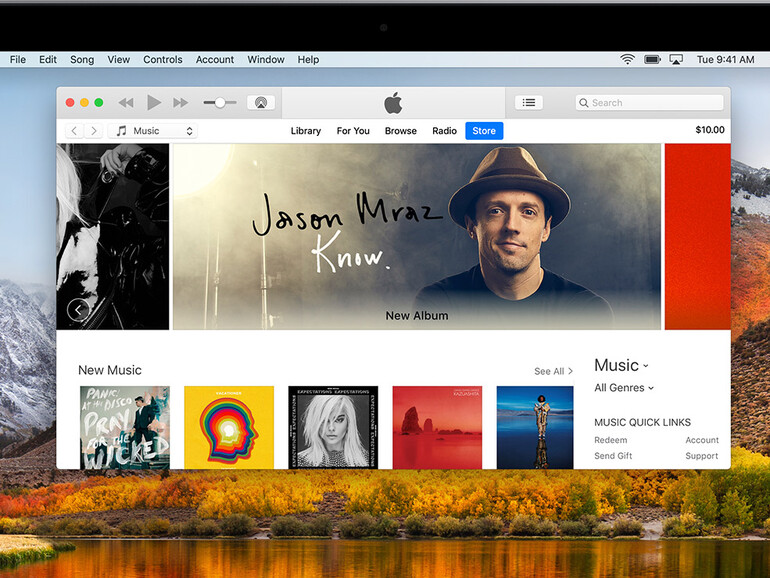This screenshot has height=578, width=770.
Task: Click the previous banner arrow circle
Action: (x=78, y=310)
